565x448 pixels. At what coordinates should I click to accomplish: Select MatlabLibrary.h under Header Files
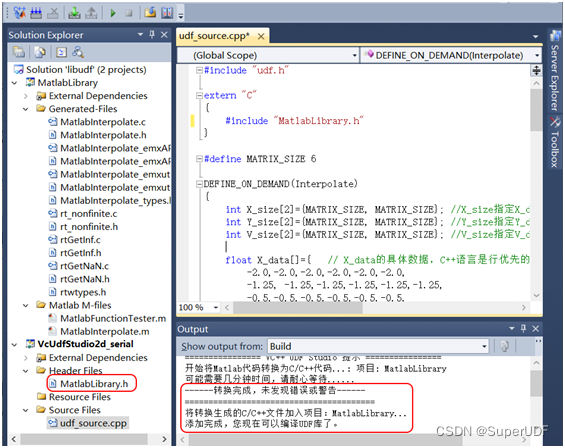pyautogui.click(x=94, y=384)
